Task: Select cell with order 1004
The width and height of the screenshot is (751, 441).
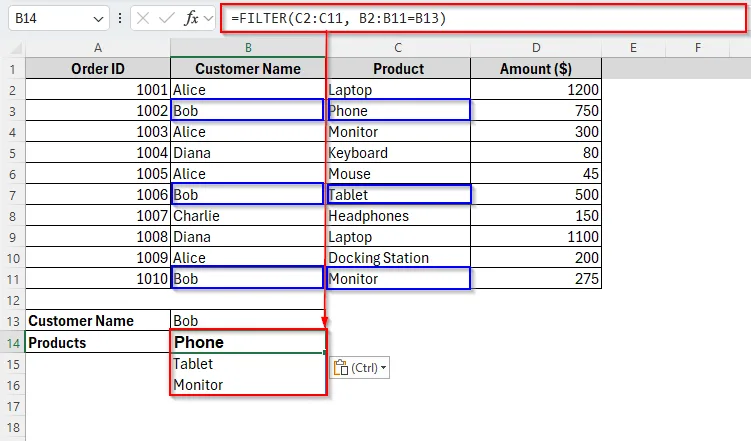Action: [98, 153]
